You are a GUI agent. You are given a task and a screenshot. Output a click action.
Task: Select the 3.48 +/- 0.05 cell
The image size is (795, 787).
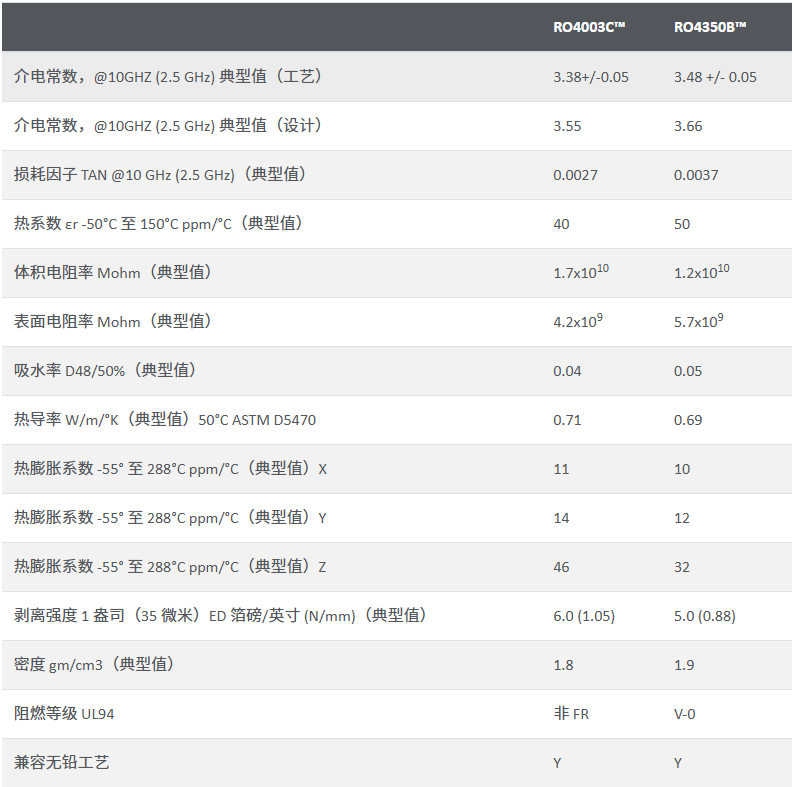(x=715, y=77)
